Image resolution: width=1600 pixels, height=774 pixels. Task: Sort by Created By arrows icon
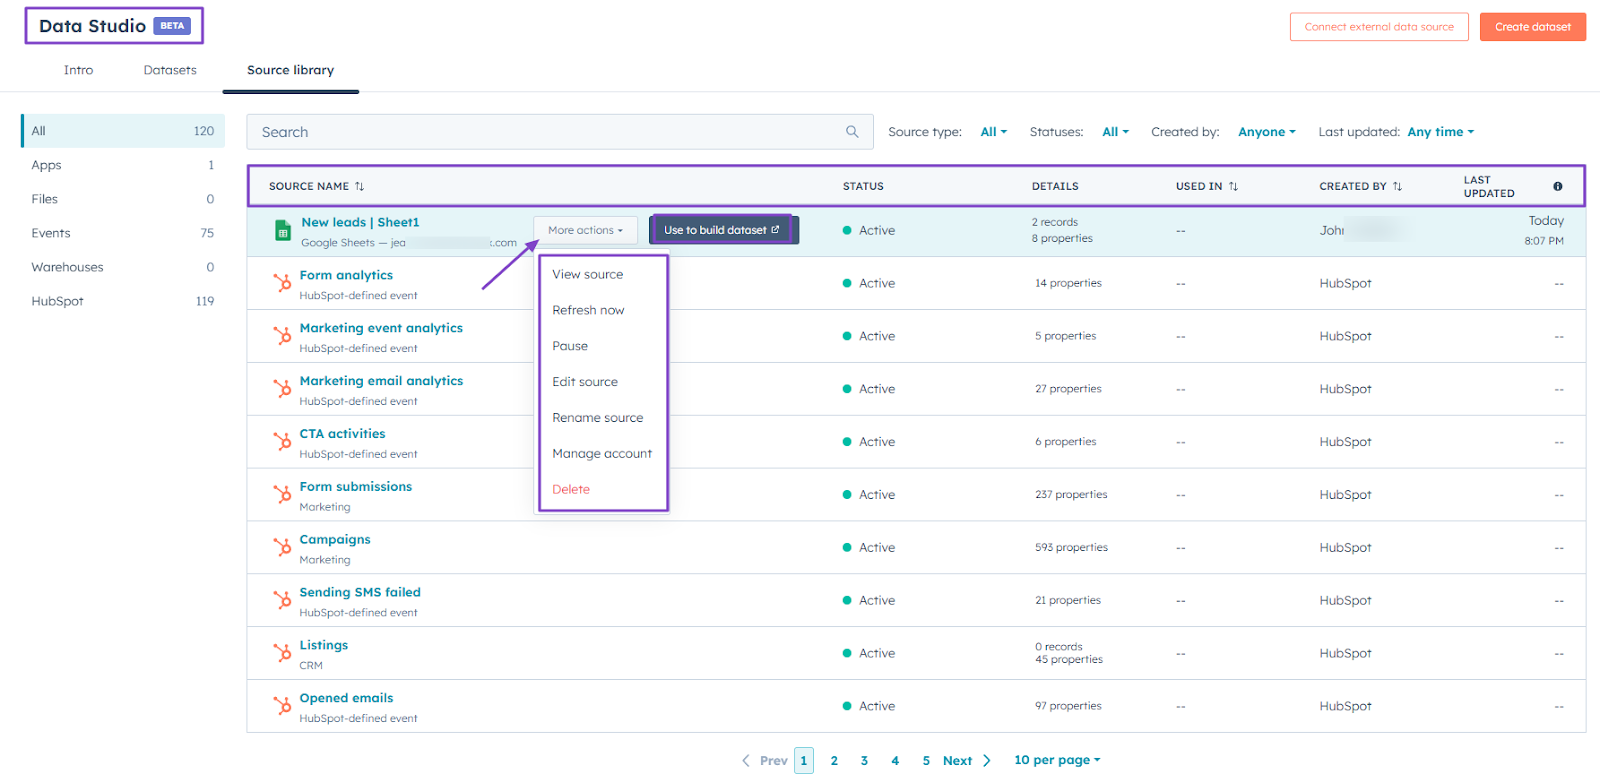coord(1397,186)
